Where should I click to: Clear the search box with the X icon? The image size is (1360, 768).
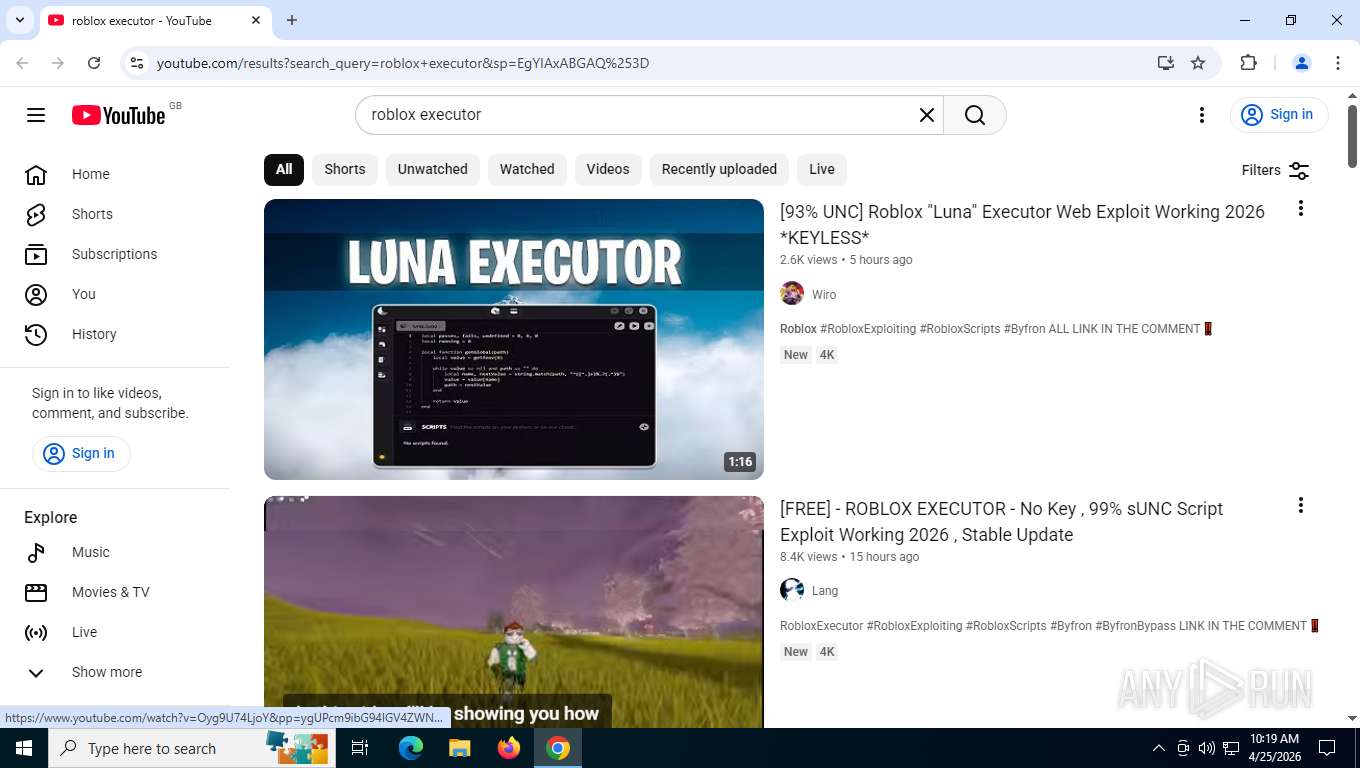click(x=927, y=115)
